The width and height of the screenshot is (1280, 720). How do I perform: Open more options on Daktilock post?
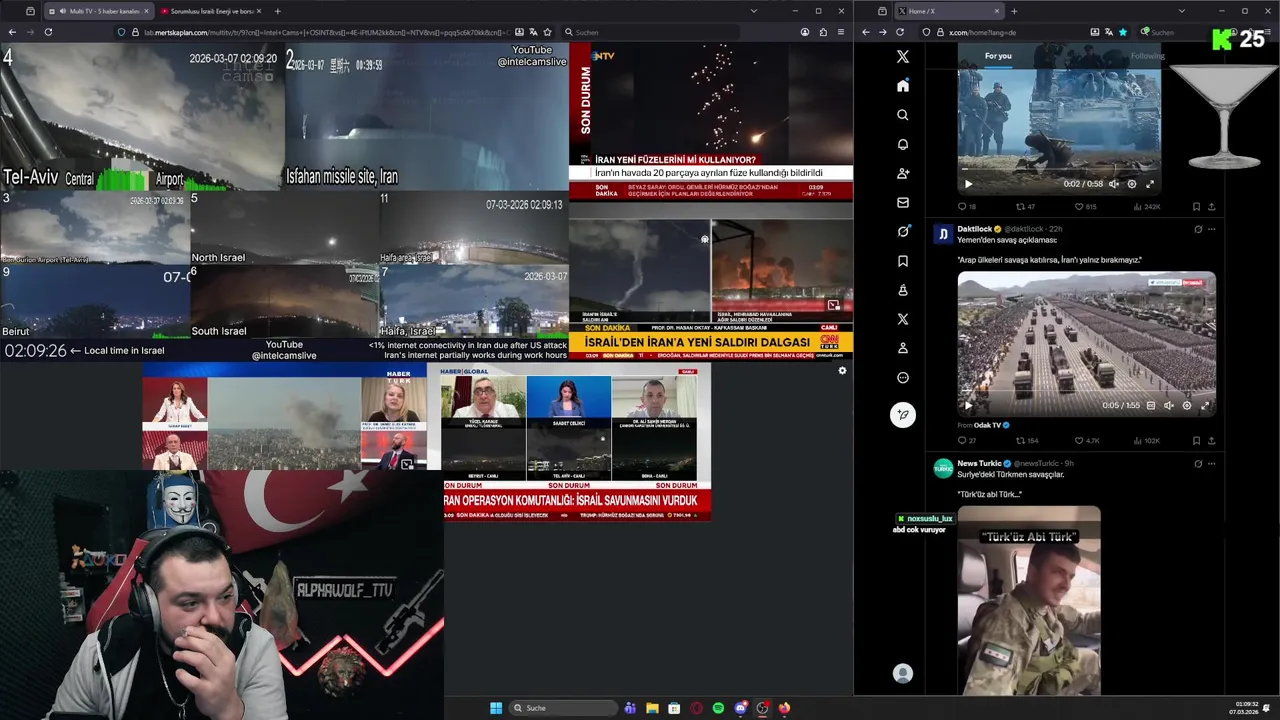pos(1212,229)
